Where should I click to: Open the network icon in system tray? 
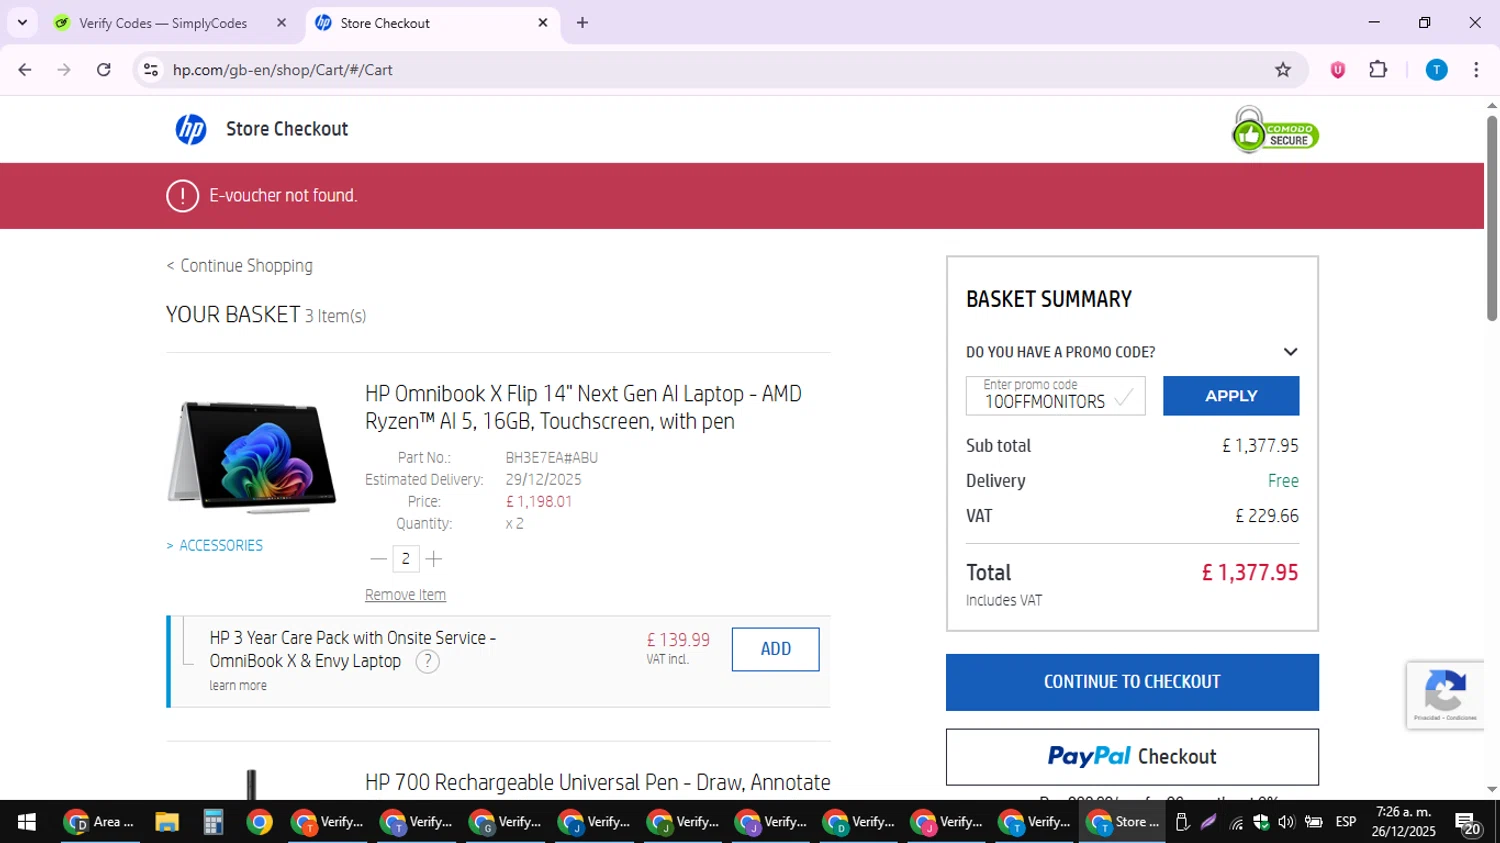[1237, 823]
